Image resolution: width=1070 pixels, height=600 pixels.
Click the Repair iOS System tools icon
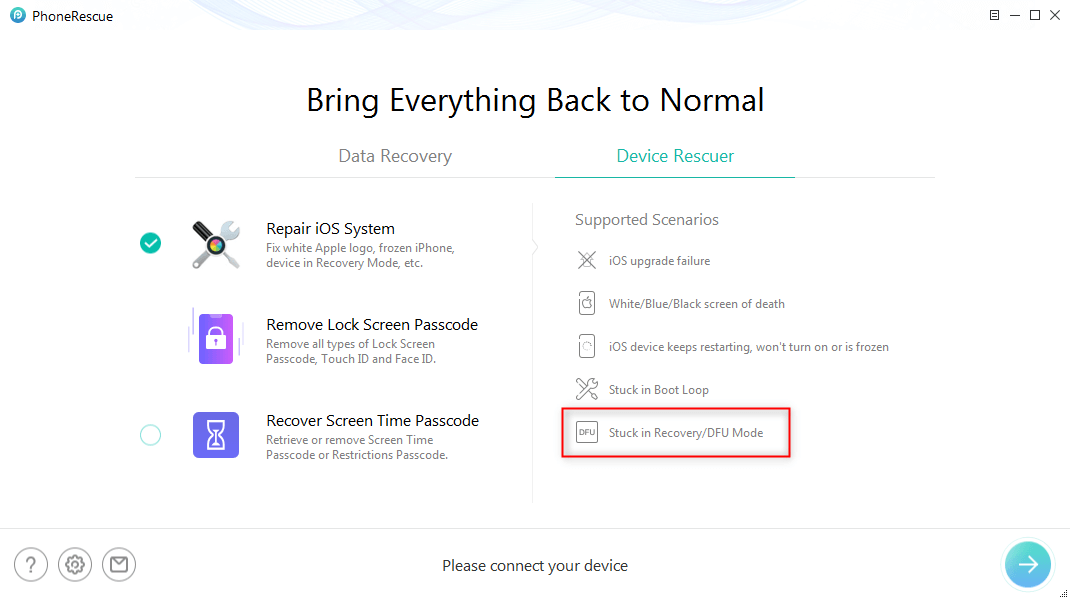pos(216,244)
